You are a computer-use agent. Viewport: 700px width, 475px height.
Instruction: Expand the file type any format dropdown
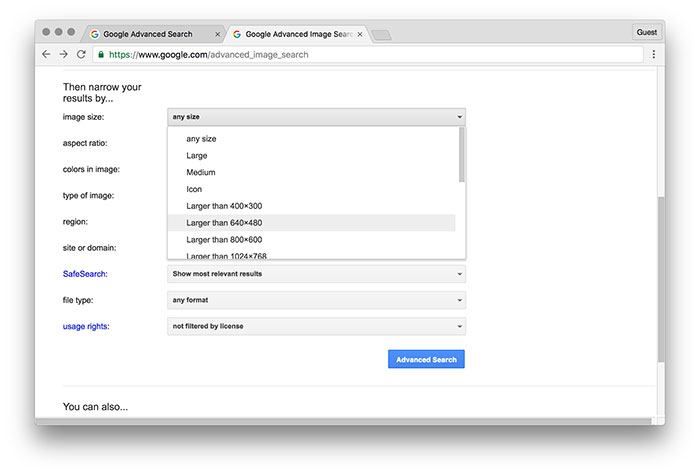click(x=315, y=299)
